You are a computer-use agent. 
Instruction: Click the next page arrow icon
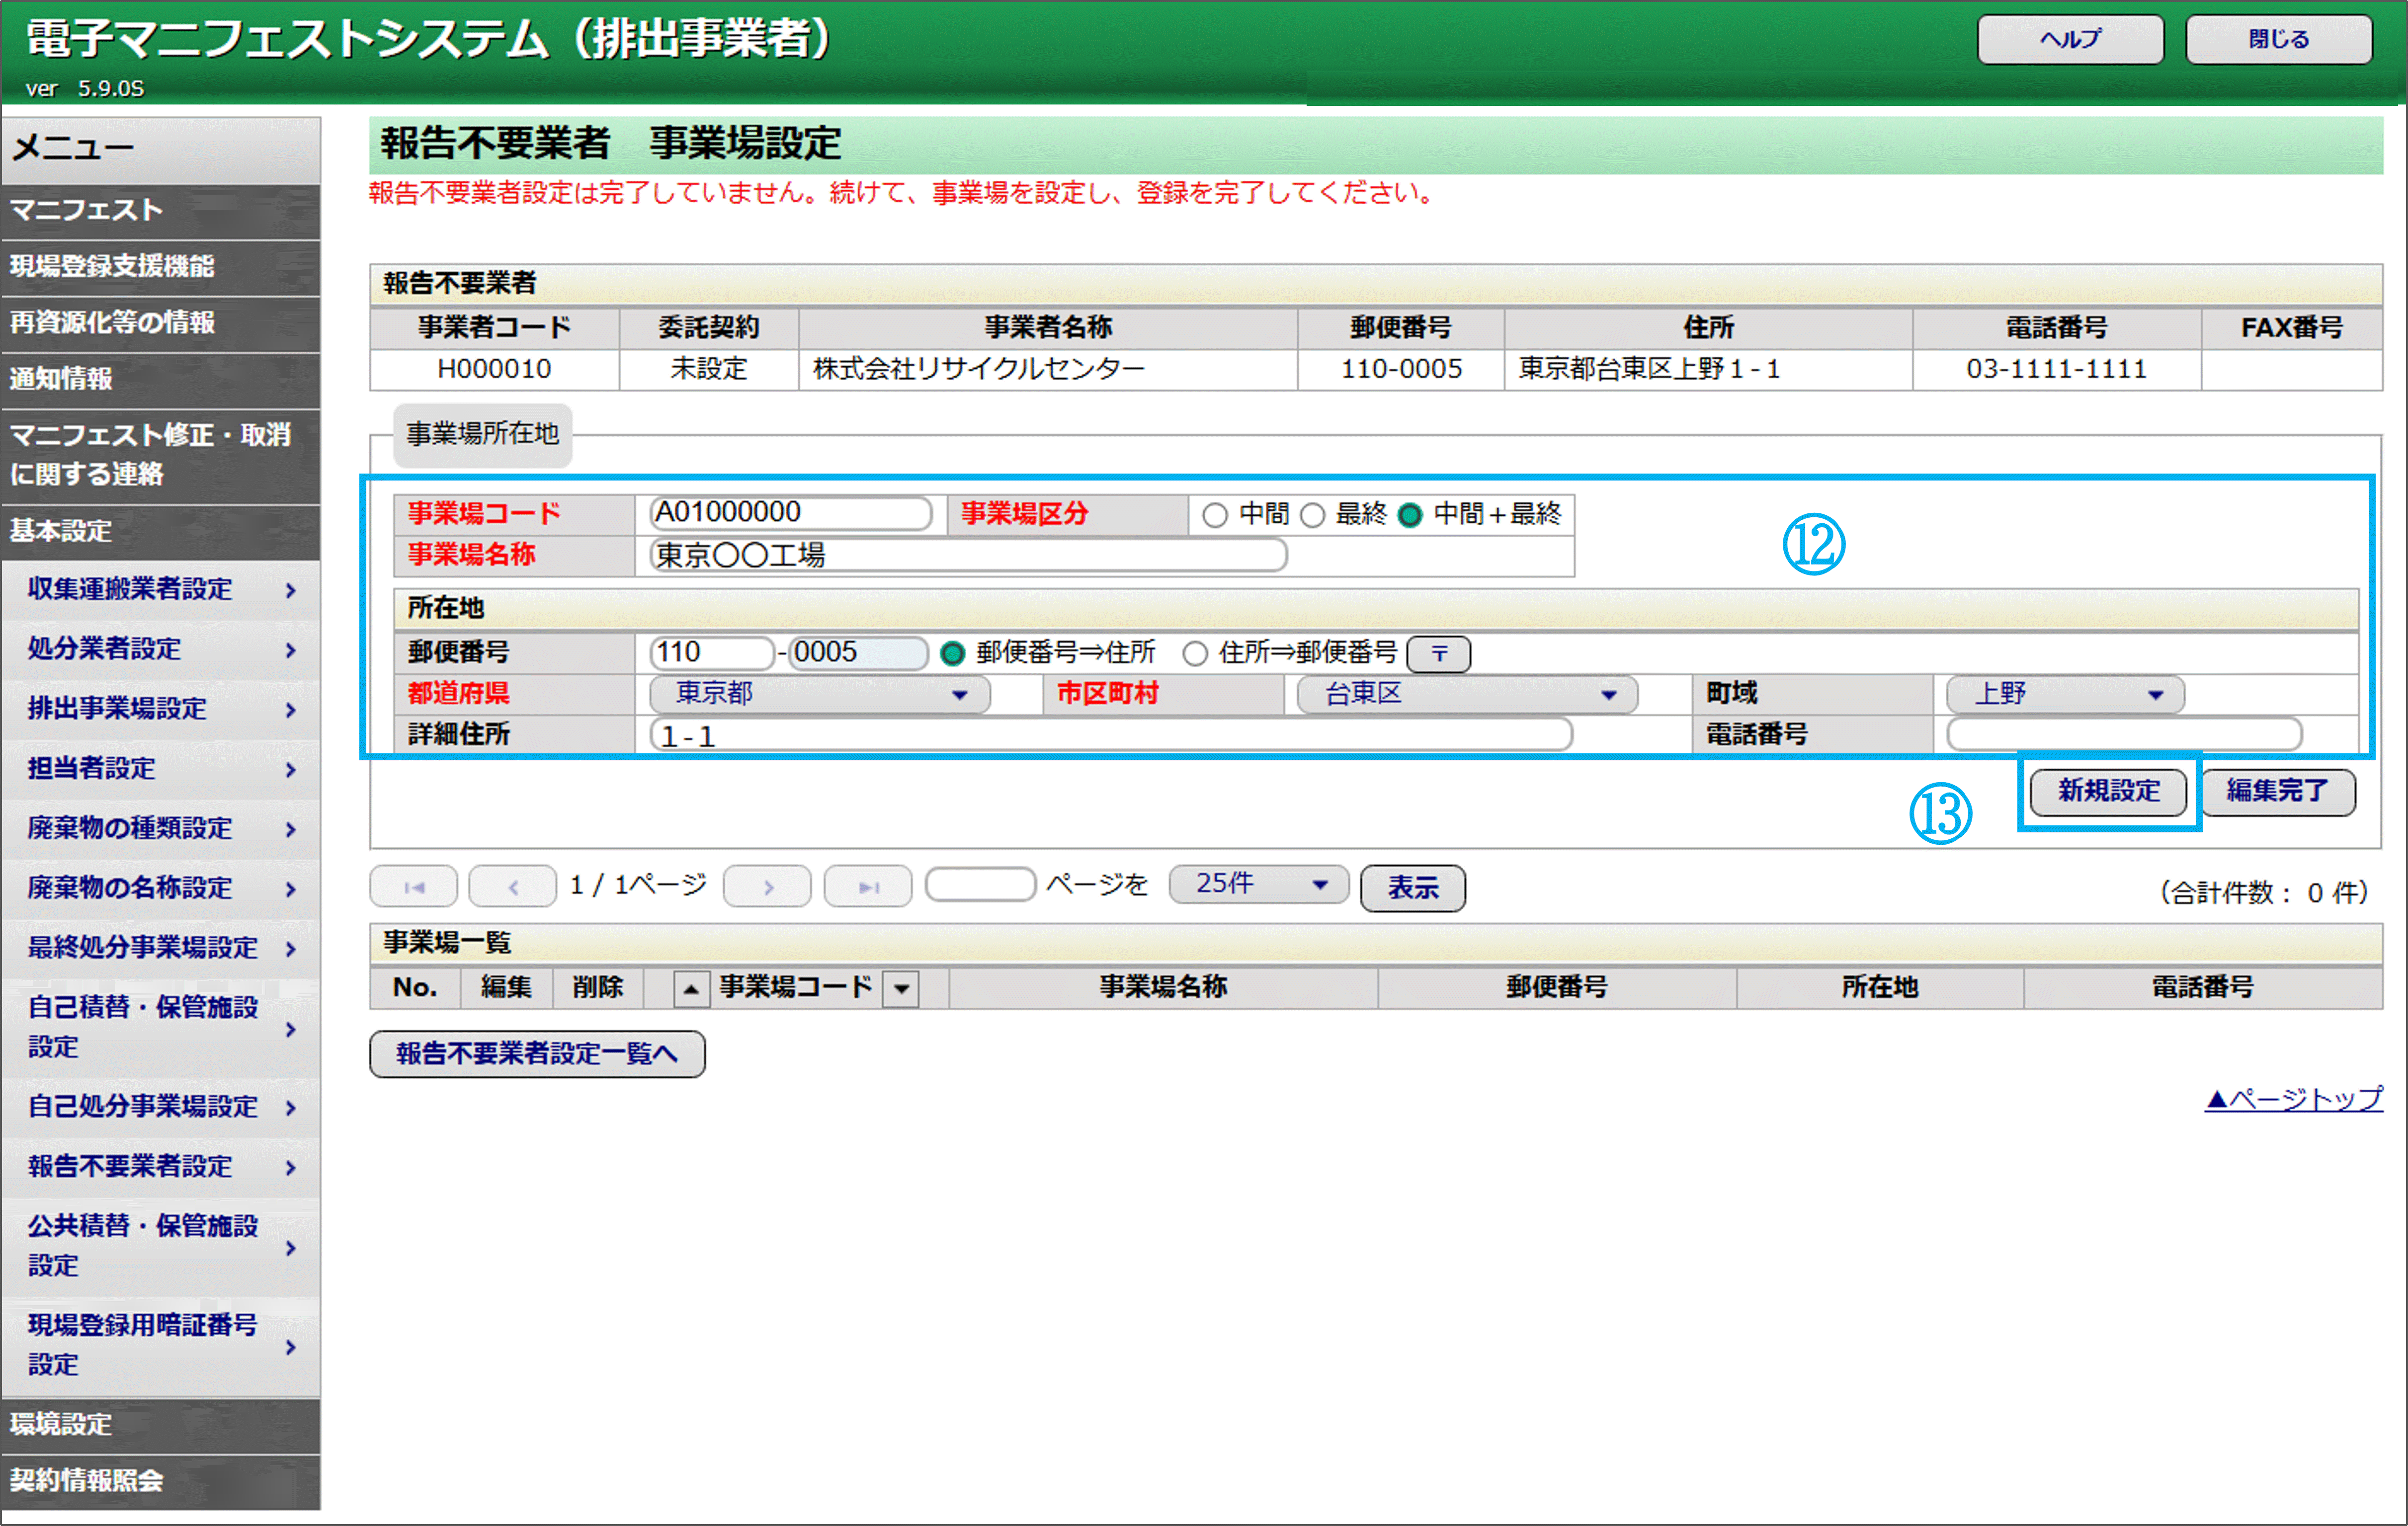[767, 887]
